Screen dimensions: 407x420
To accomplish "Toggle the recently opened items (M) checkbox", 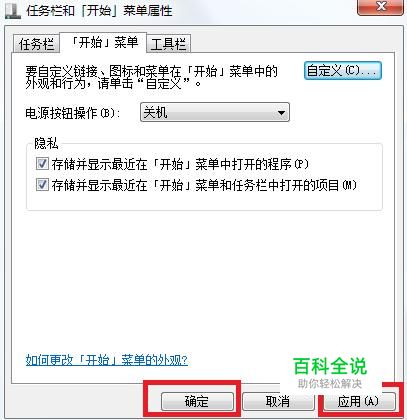I will click(x=42, y=184).
